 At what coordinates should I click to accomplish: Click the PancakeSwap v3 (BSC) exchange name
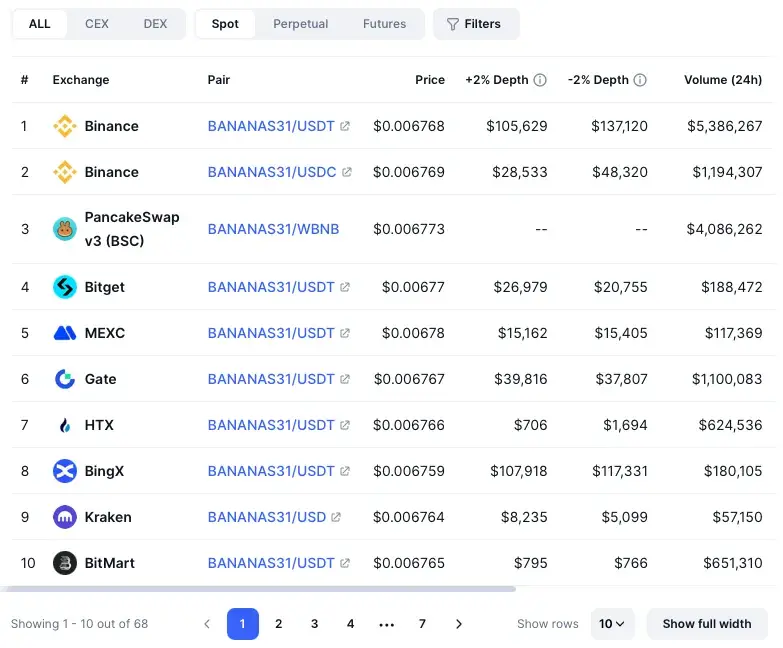132,229
